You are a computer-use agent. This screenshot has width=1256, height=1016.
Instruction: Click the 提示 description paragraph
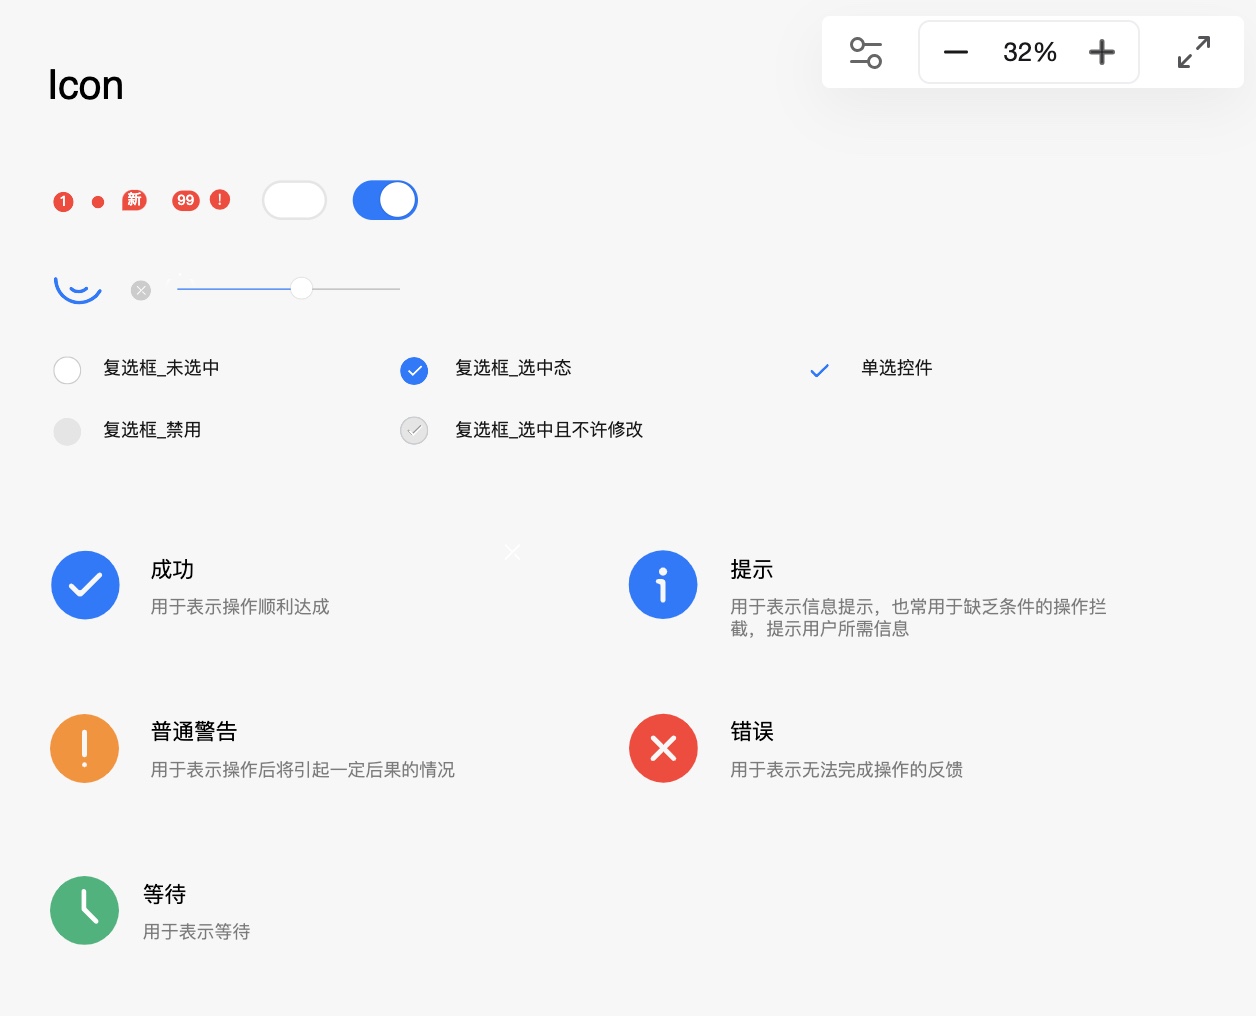tap(918, 618)
